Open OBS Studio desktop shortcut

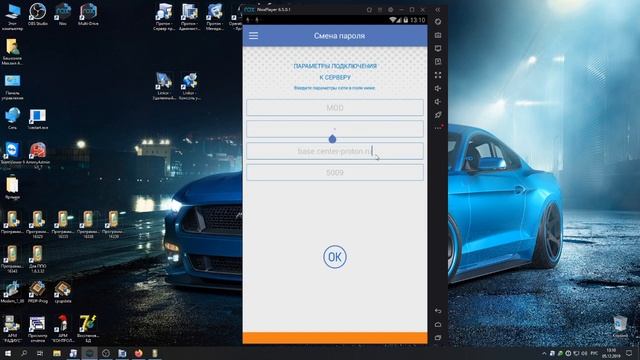(x=38, y=14)
